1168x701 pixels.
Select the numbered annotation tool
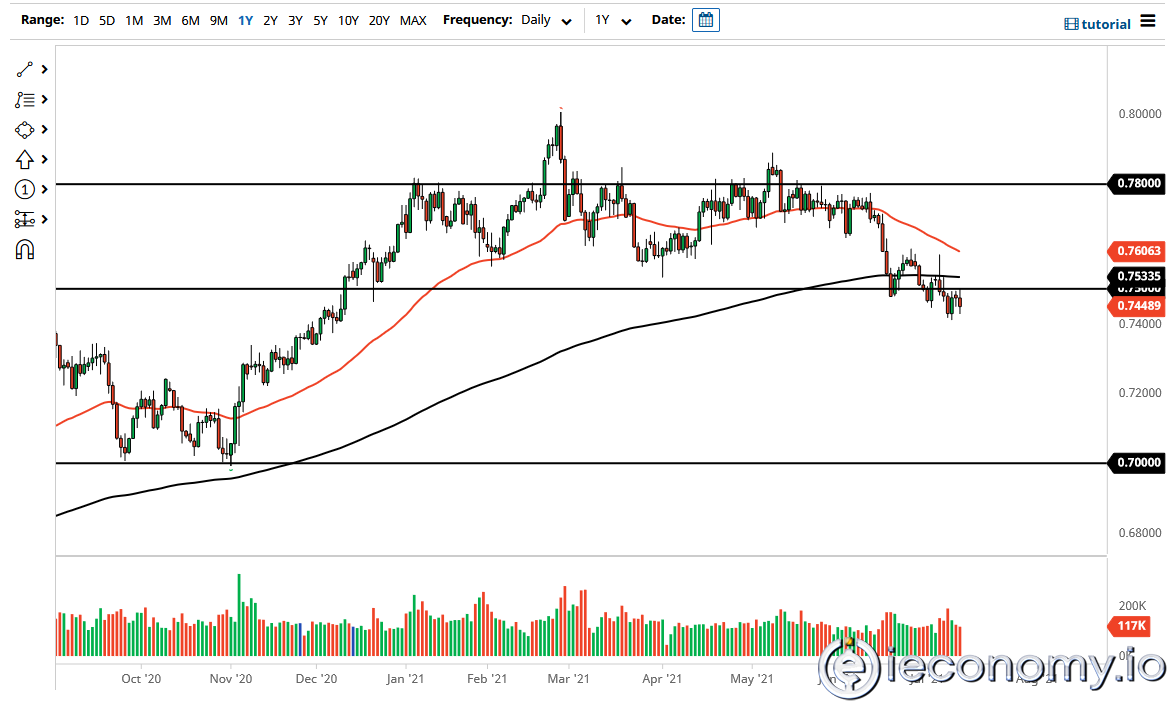coord(25,189)
